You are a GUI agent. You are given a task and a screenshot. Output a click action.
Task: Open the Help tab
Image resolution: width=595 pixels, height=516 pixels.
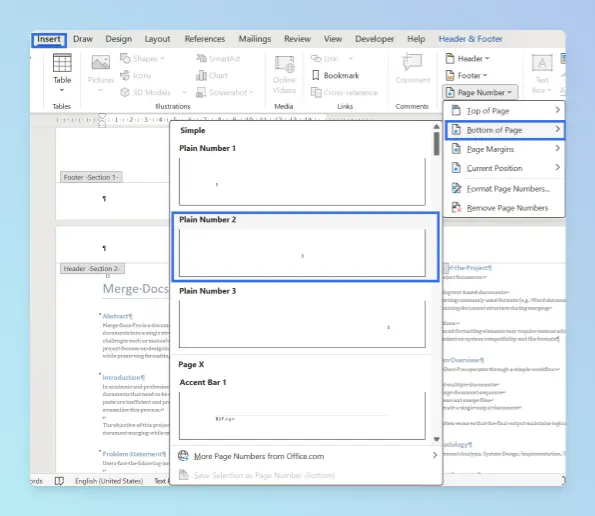point(416,39)
